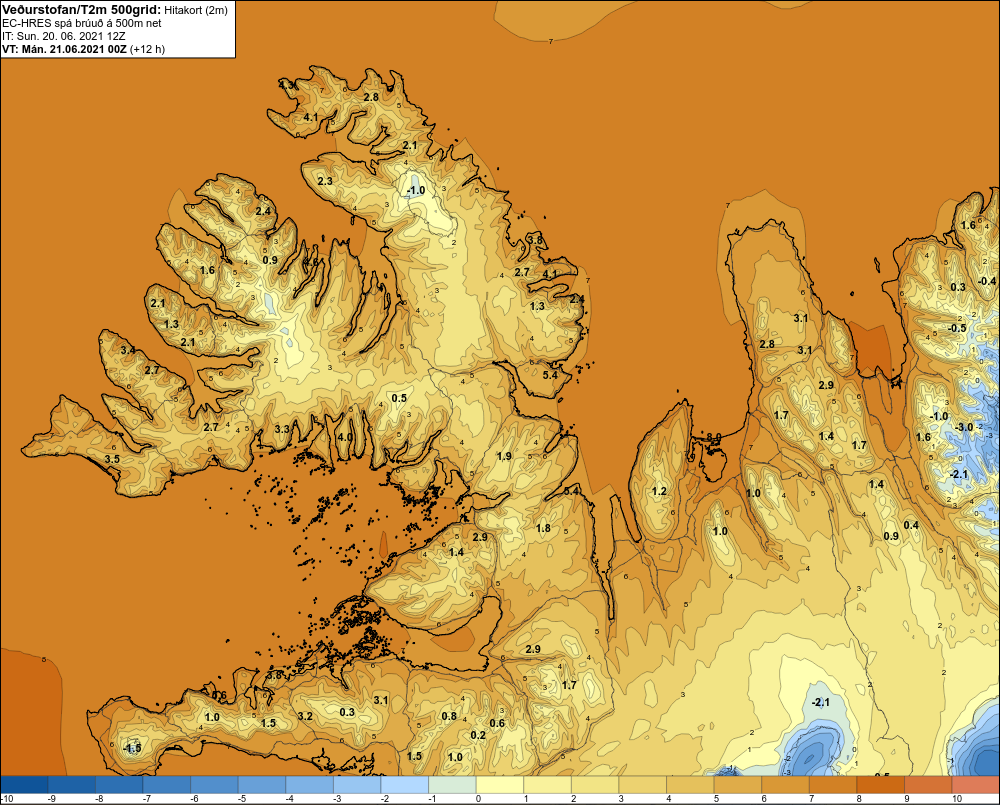
Task: Click the legend swatch between -1 and 0
Action: pyautogui.click(x=452, y=784)
